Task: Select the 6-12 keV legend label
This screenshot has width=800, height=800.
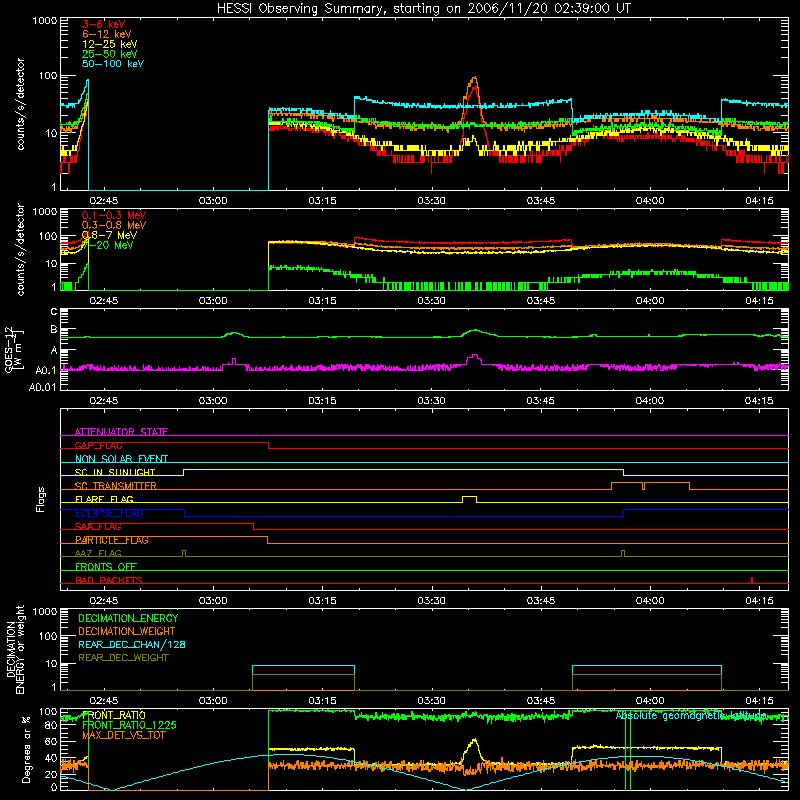Action: 107,34
